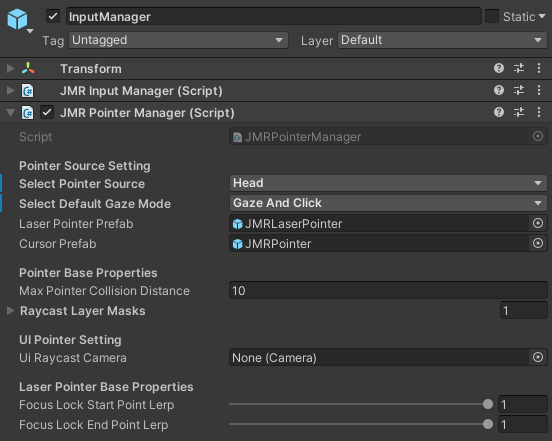This screenshot has width=552, height=441.
Task: Open Select Pointer Source dropdown
Action: pyautogui.click(x=388, y=183)
